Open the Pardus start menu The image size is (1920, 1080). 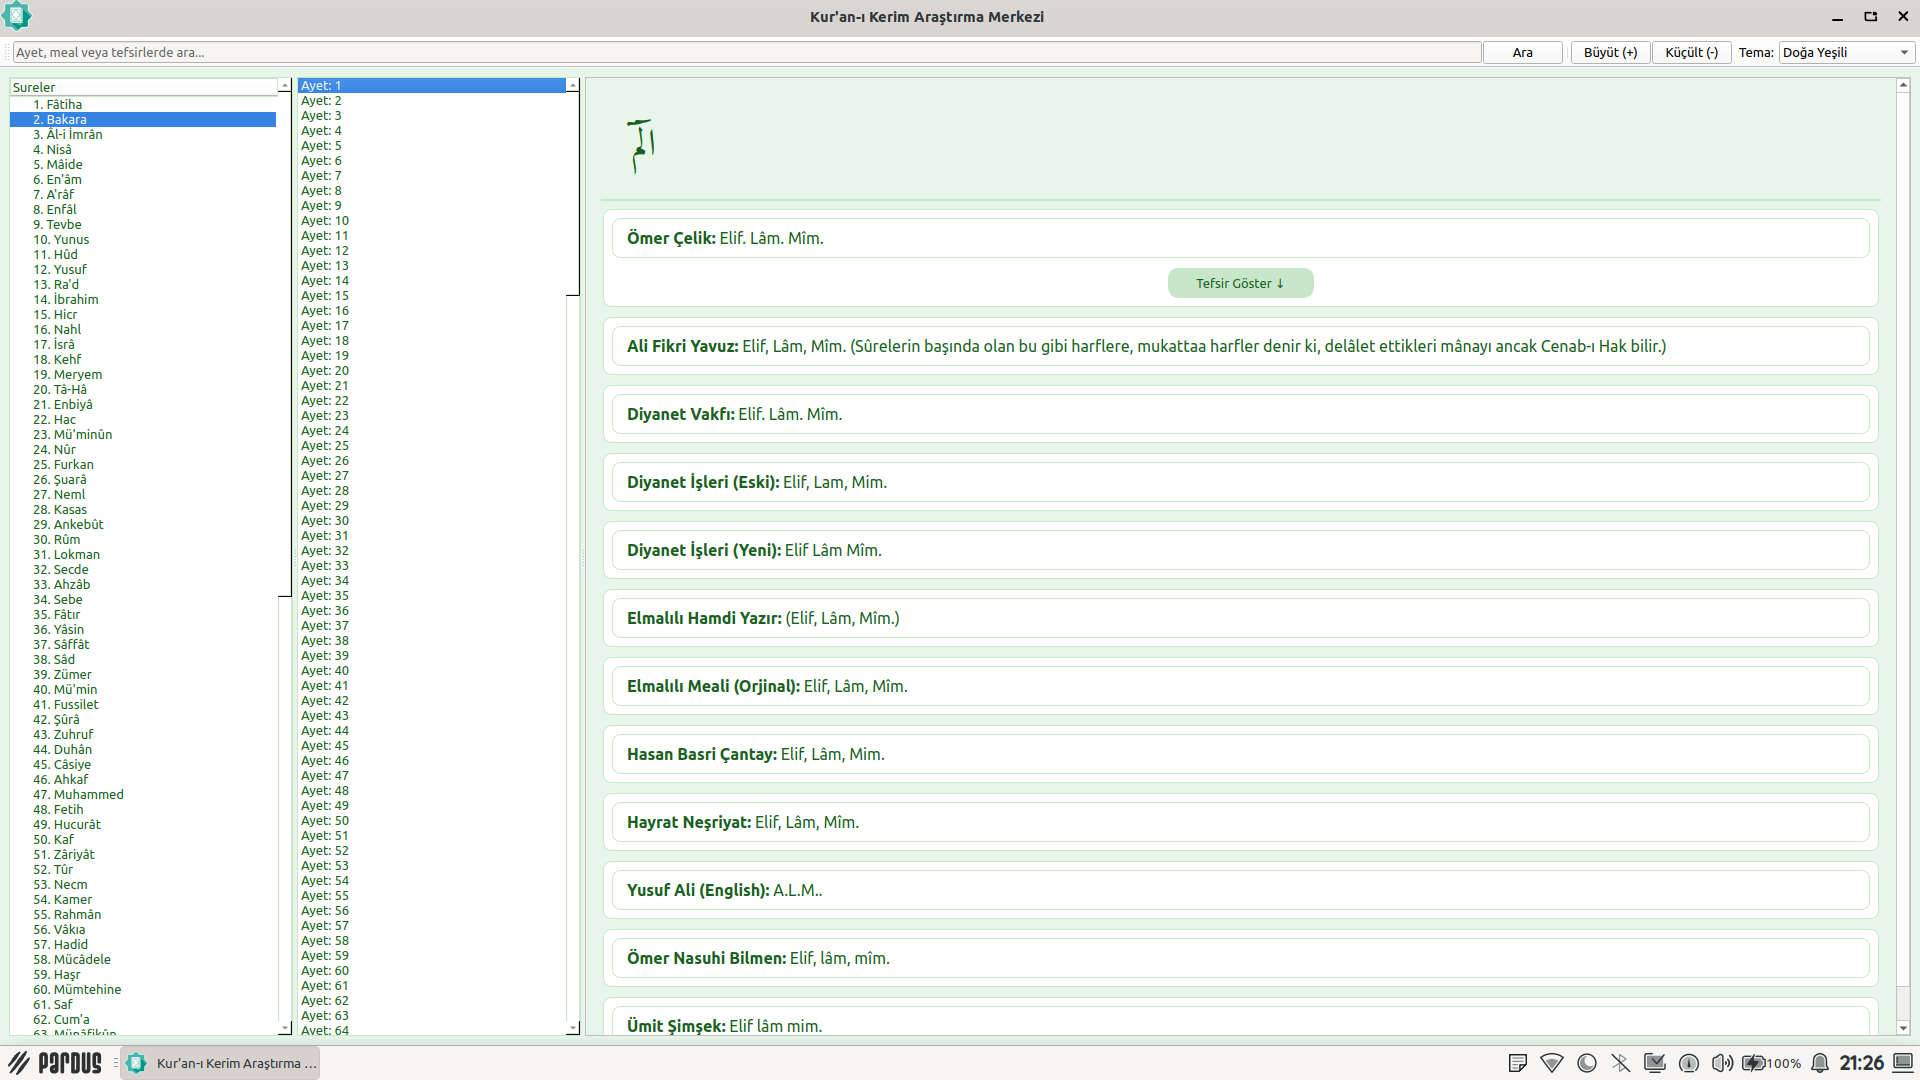click(56, 1063)
